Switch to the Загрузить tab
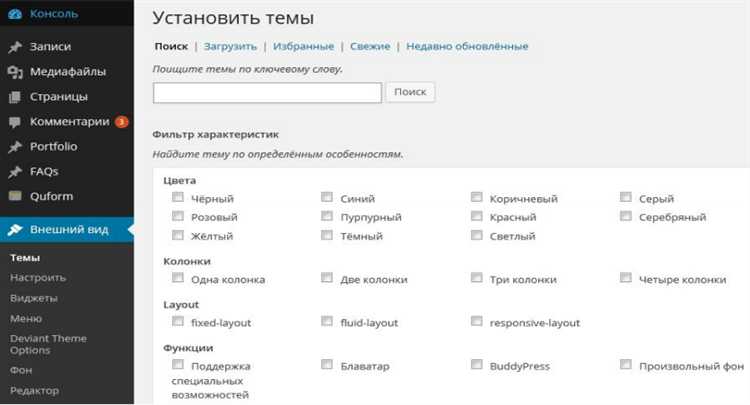Screen dimensions: 750x405 point(230,46)
